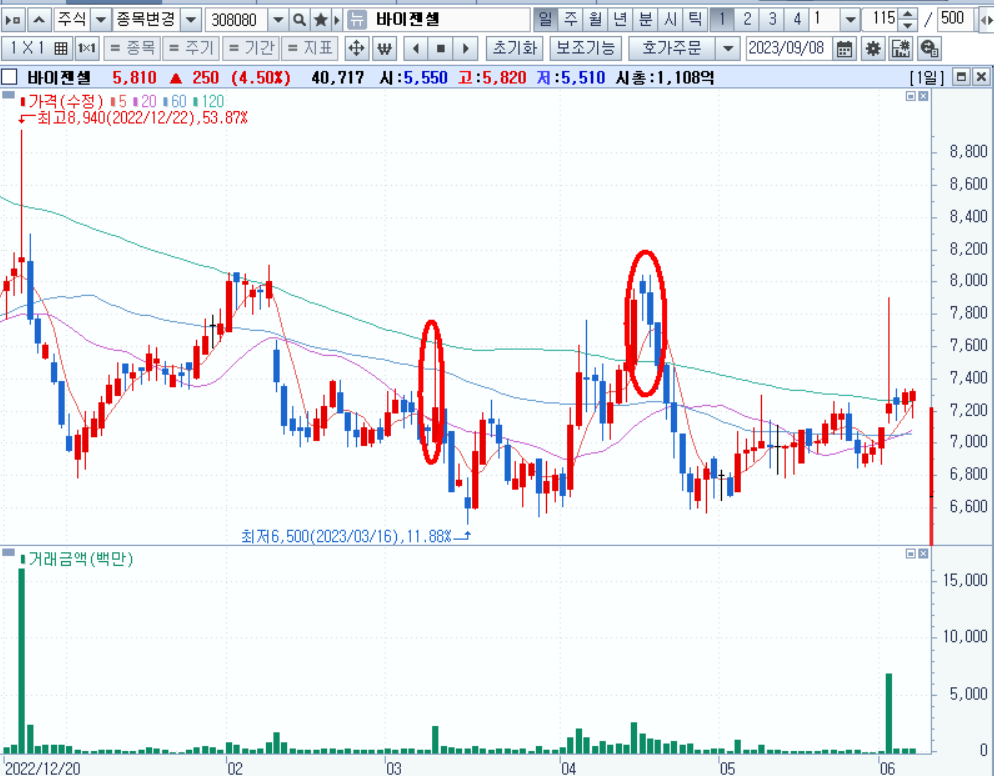Select interval preset tab 2

pos(747,20)
